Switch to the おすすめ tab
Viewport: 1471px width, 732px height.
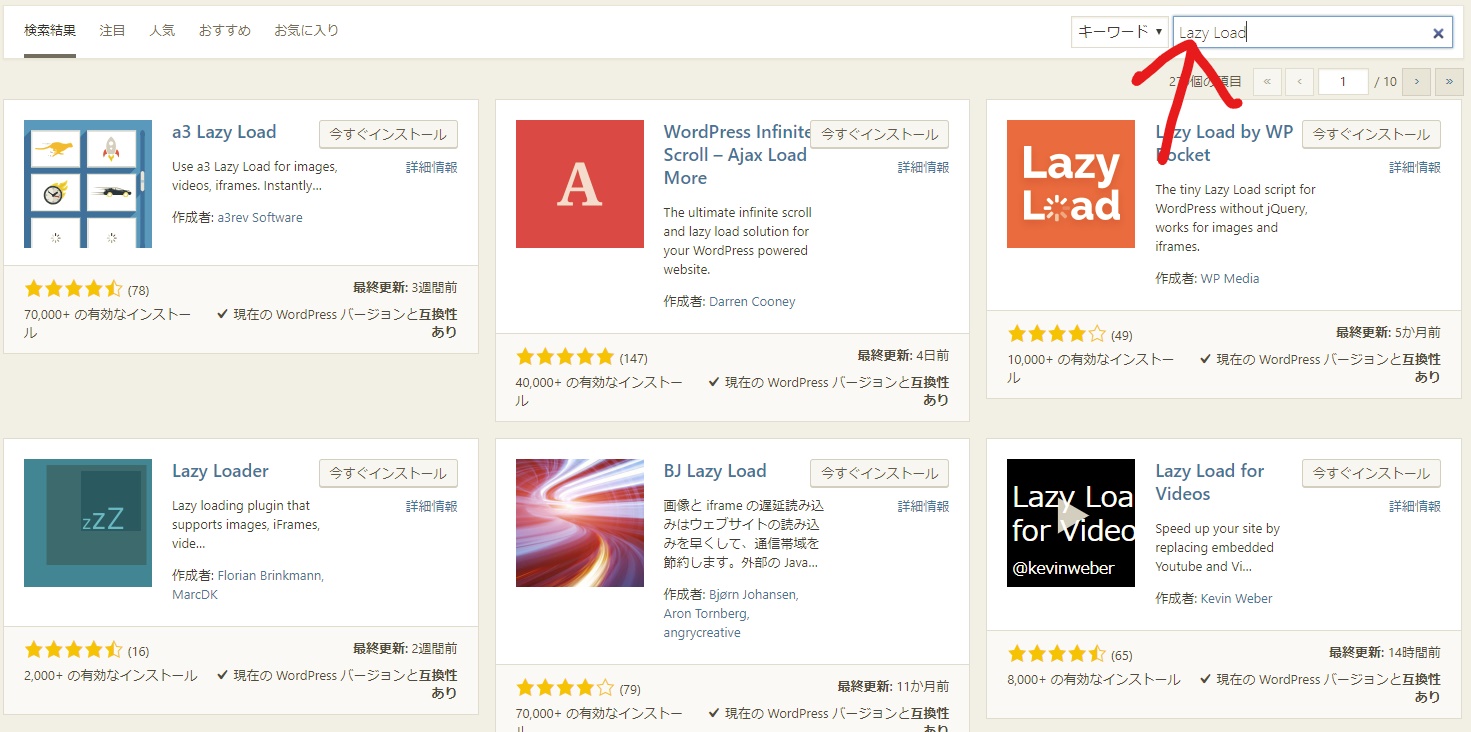click(x=224, y=30)
